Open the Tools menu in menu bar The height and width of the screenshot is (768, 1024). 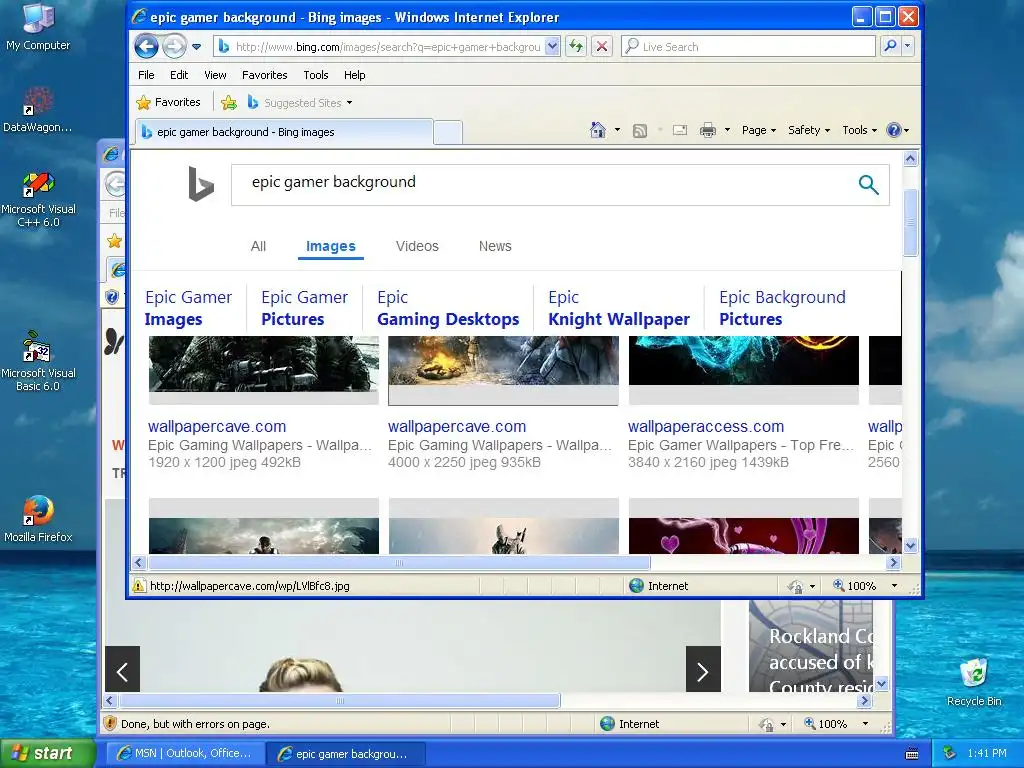(315, 75)
